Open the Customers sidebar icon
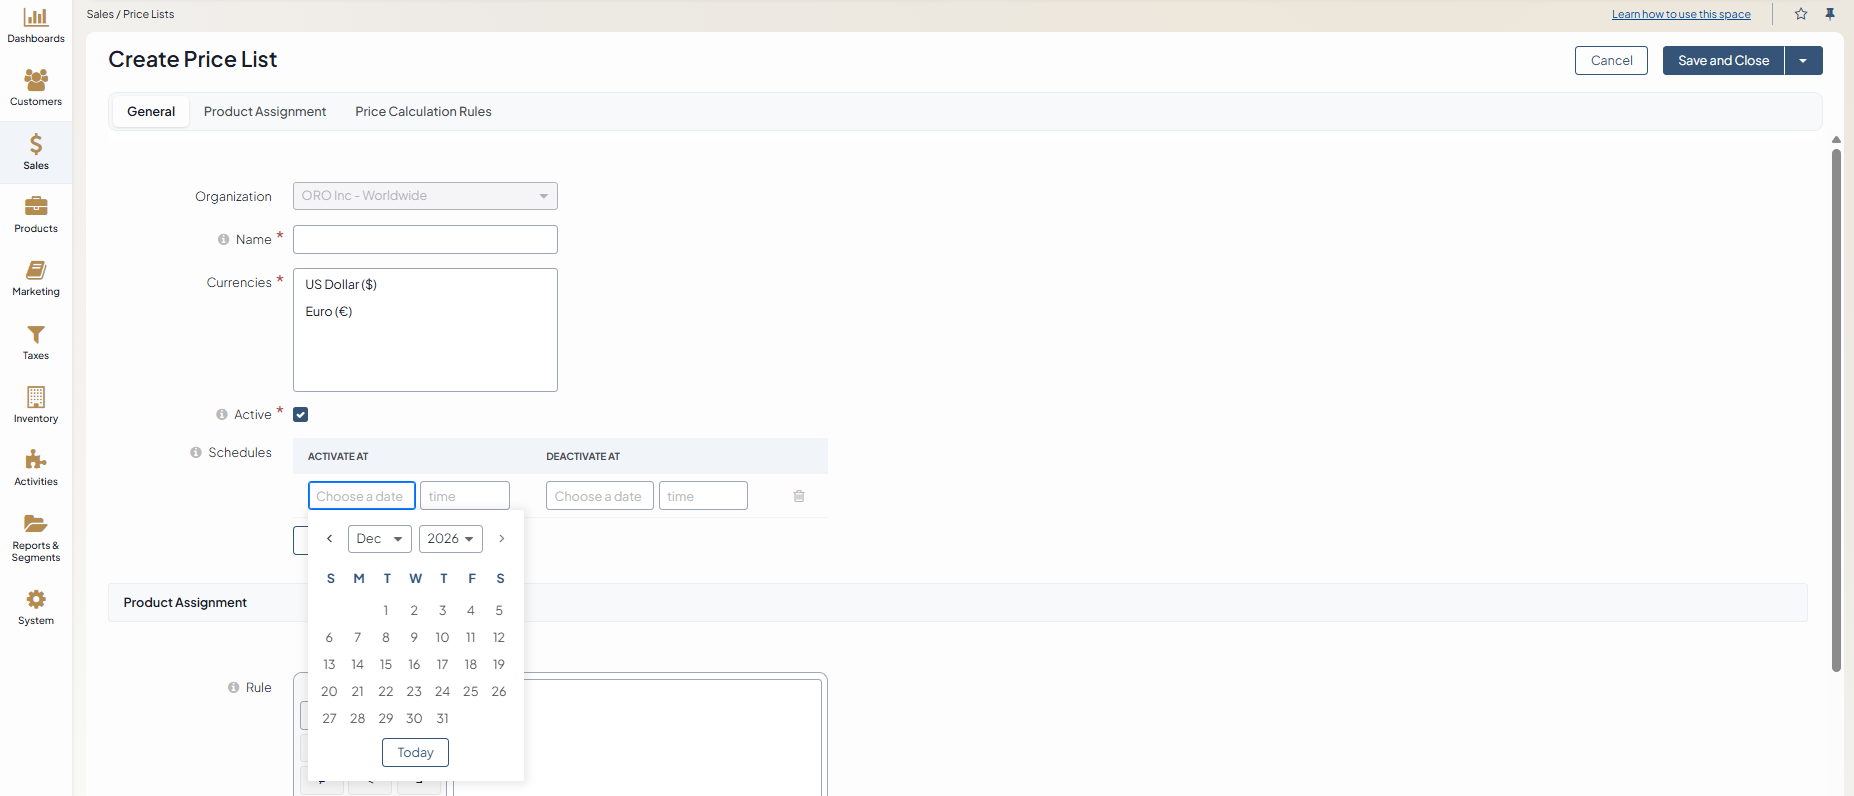 (36, 79)
